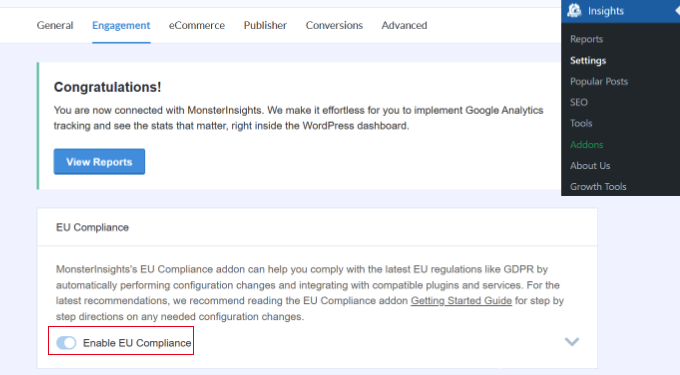Open the Insights menu header
Image resolution: width=680 pixels, height=375 pixels.
pos(621,11)
